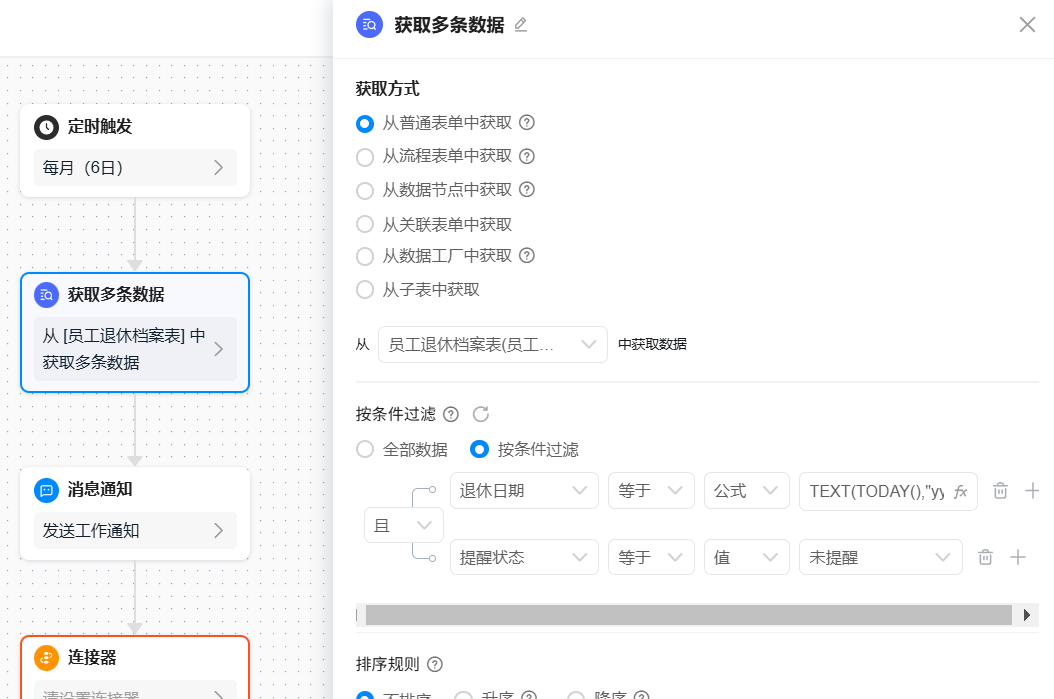This screenshot has height=699, width=1054.
Task: Open help icon next to 从流程表单中获取
Action: click(x=527, y=156)
